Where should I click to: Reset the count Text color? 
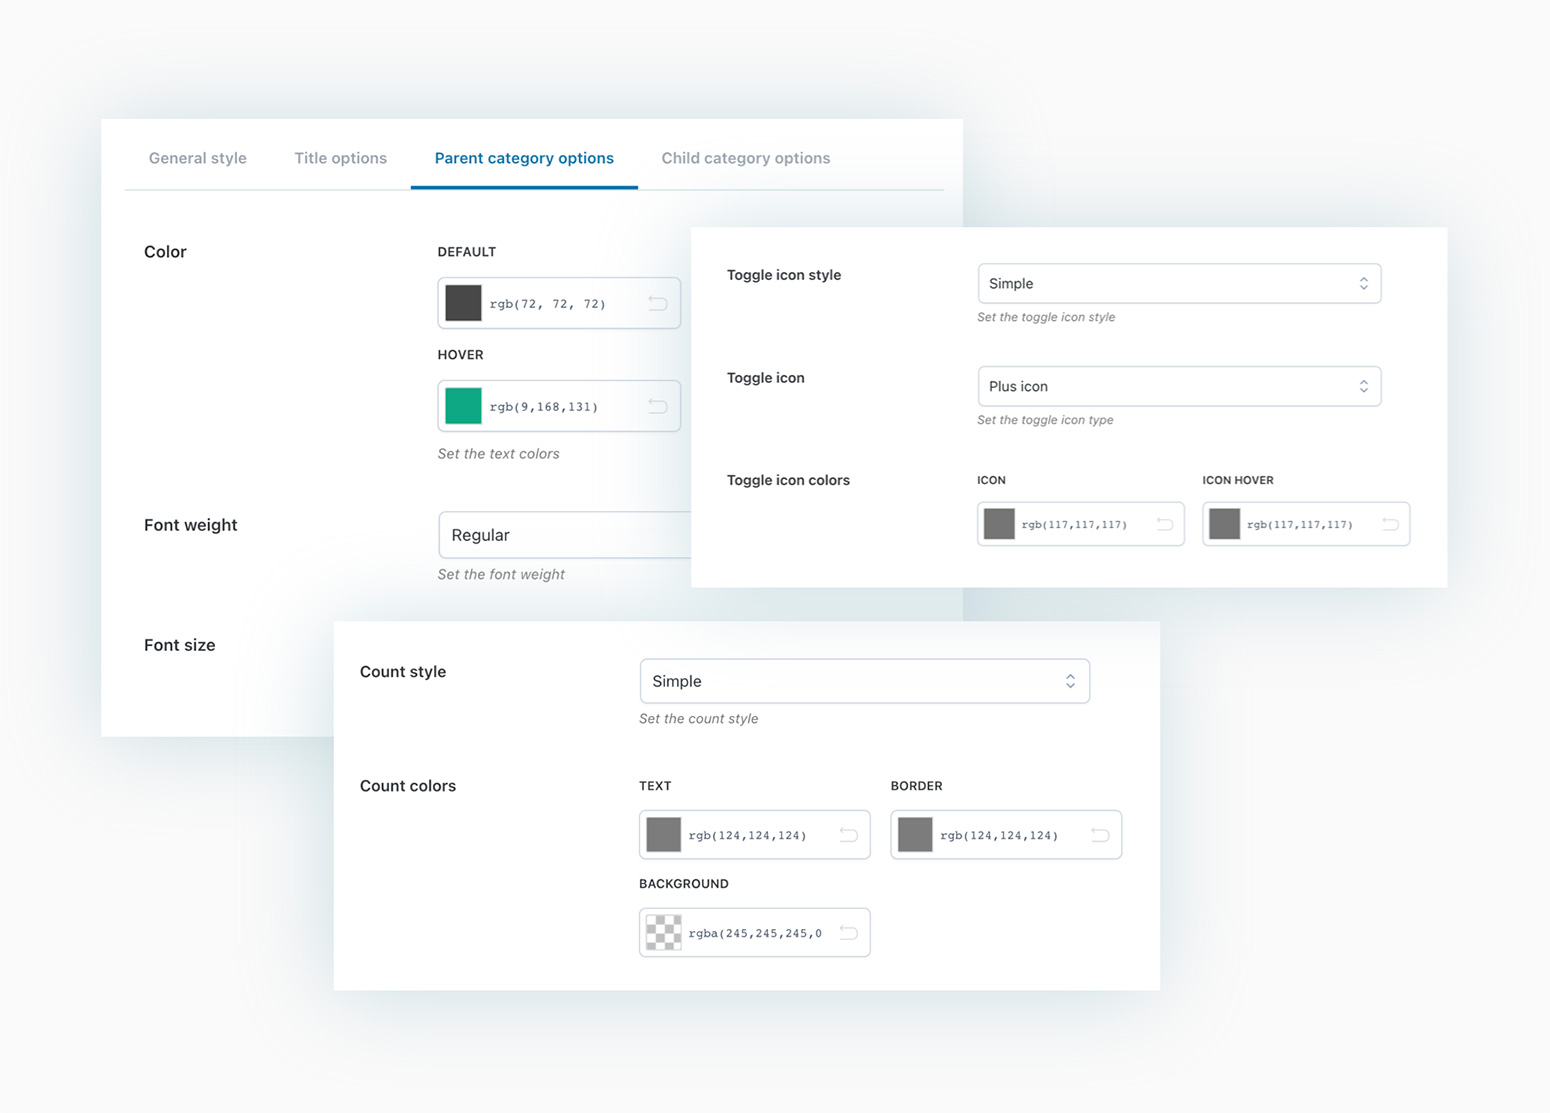click(849, 834)
